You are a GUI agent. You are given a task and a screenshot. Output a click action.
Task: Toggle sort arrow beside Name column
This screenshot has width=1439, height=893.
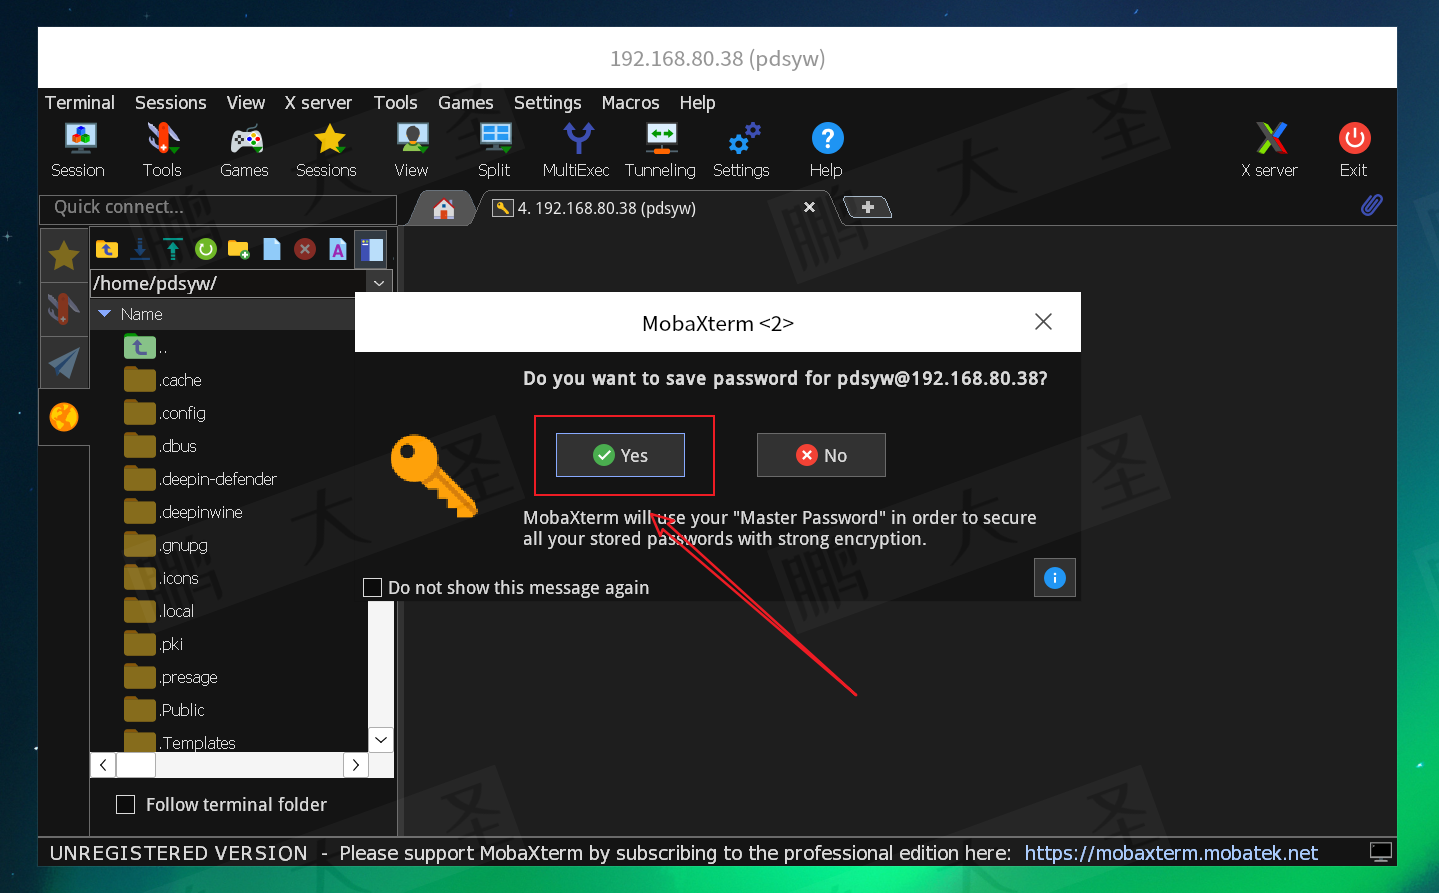point(104,314)
